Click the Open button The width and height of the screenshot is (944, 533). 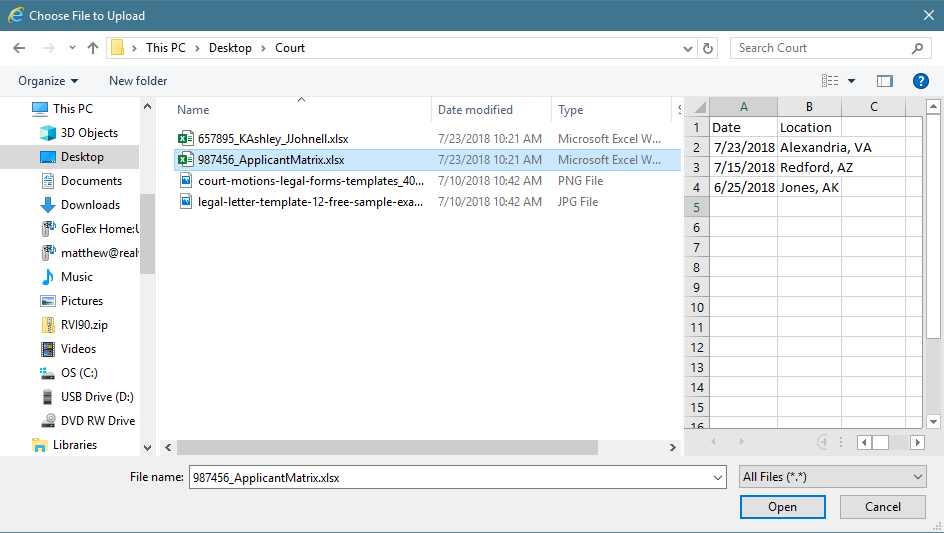tap(783, 507)
